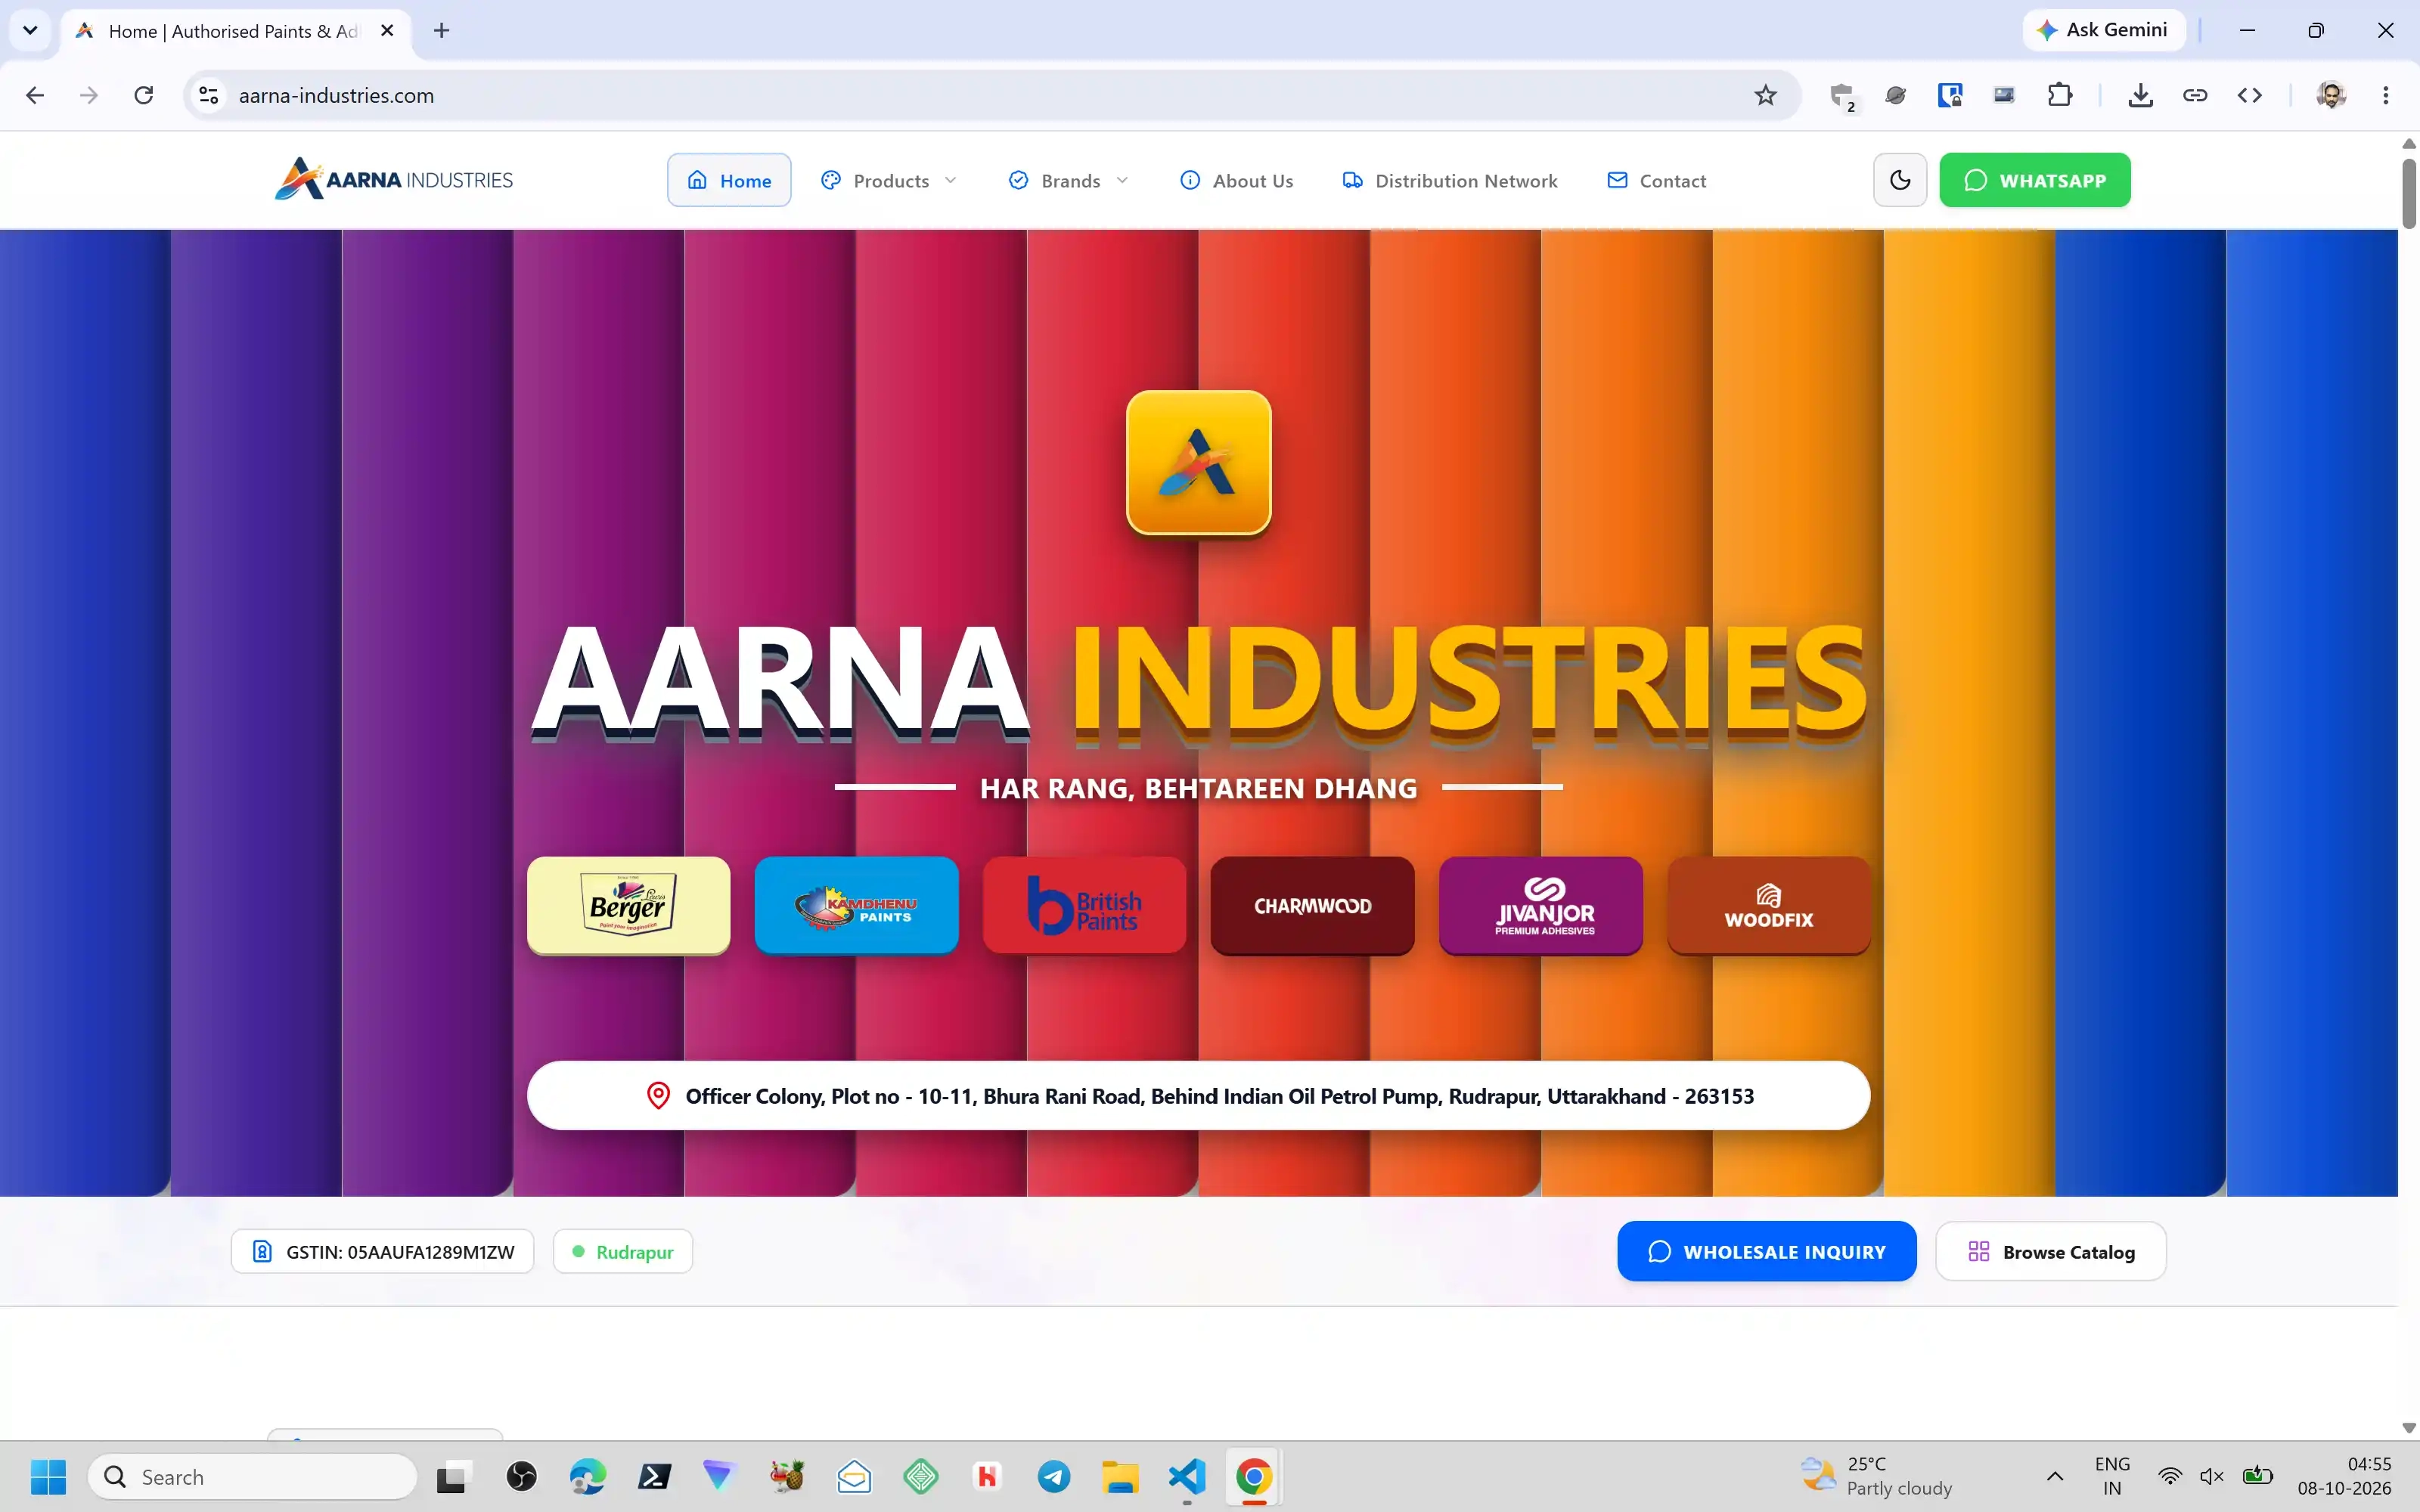
Task: Open the Extensions puzzle icon
Action: [2060, 95]
